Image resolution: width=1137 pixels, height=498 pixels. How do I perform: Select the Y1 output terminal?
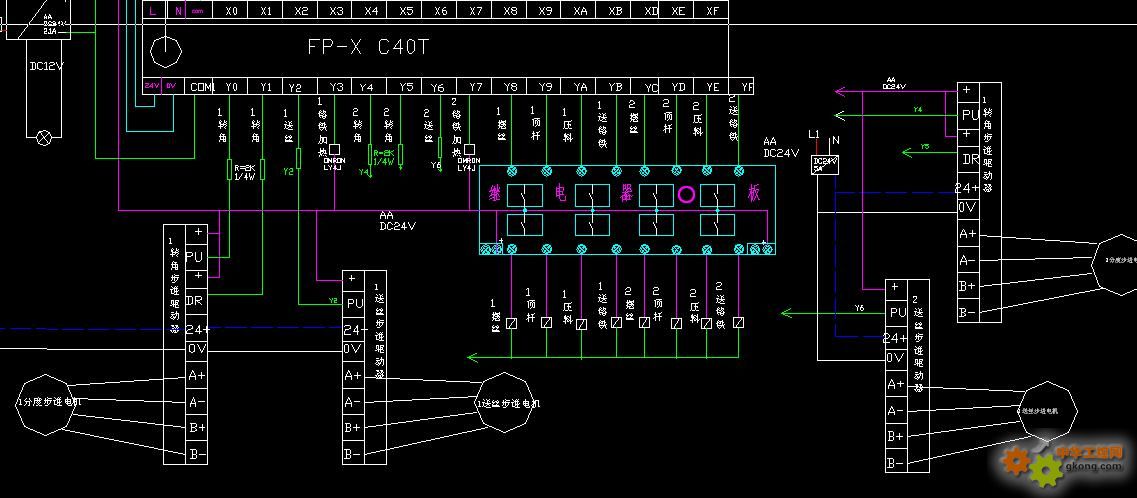[266, 86]
